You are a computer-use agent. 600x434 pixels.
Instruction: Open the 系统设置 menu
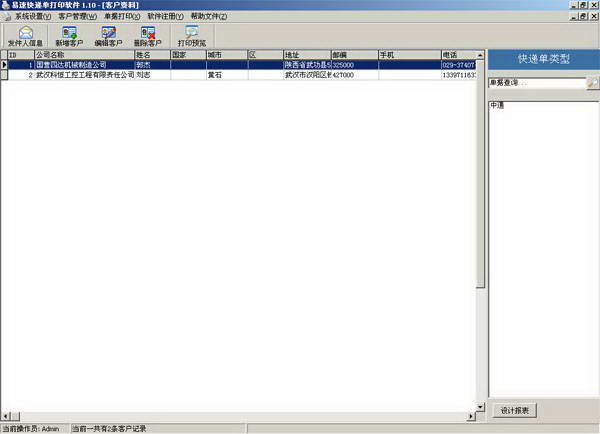(x=34, y=17)
